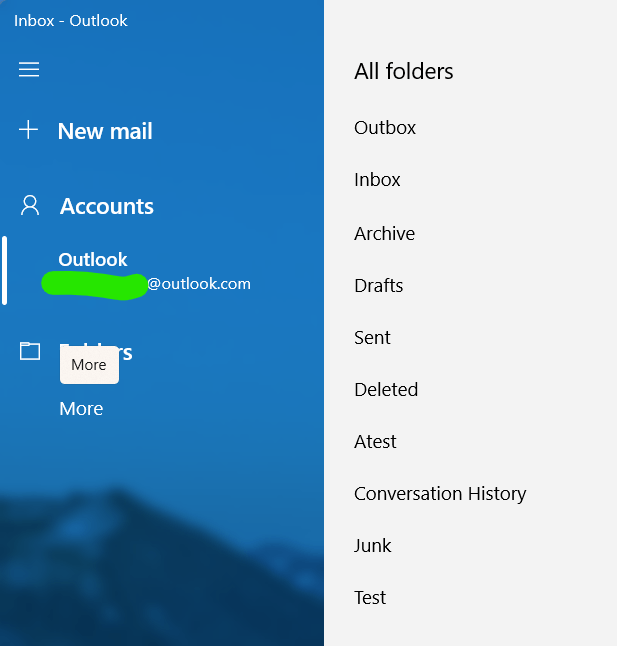Image resolution: width=617 pixels, height=646 pixels.
Task: Open the Conversation History folder
Action: click(x=440, y=494)
